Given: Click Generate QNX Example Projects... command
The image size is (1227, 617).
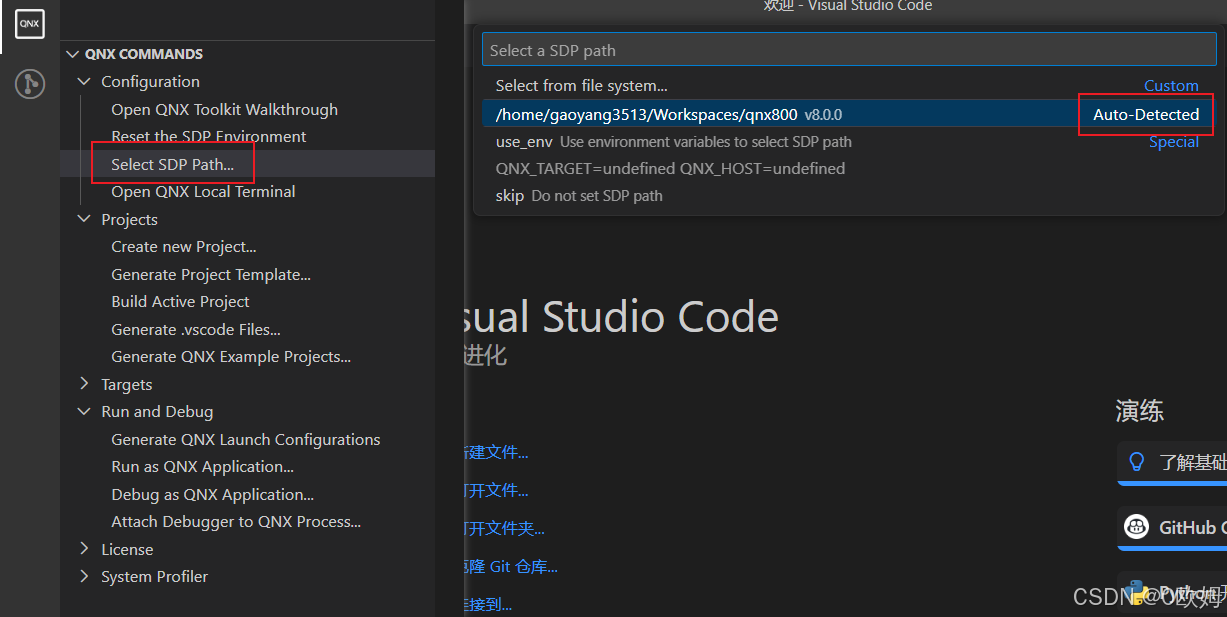Looking at the screenshot, I should [231, 356].
